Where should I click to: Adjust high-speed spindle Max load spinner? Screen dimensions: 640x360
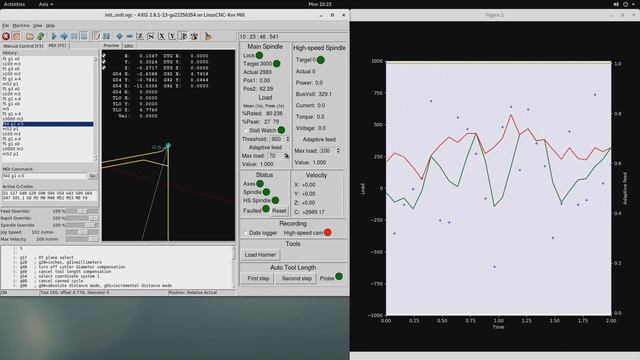click(x=338, y=151)
